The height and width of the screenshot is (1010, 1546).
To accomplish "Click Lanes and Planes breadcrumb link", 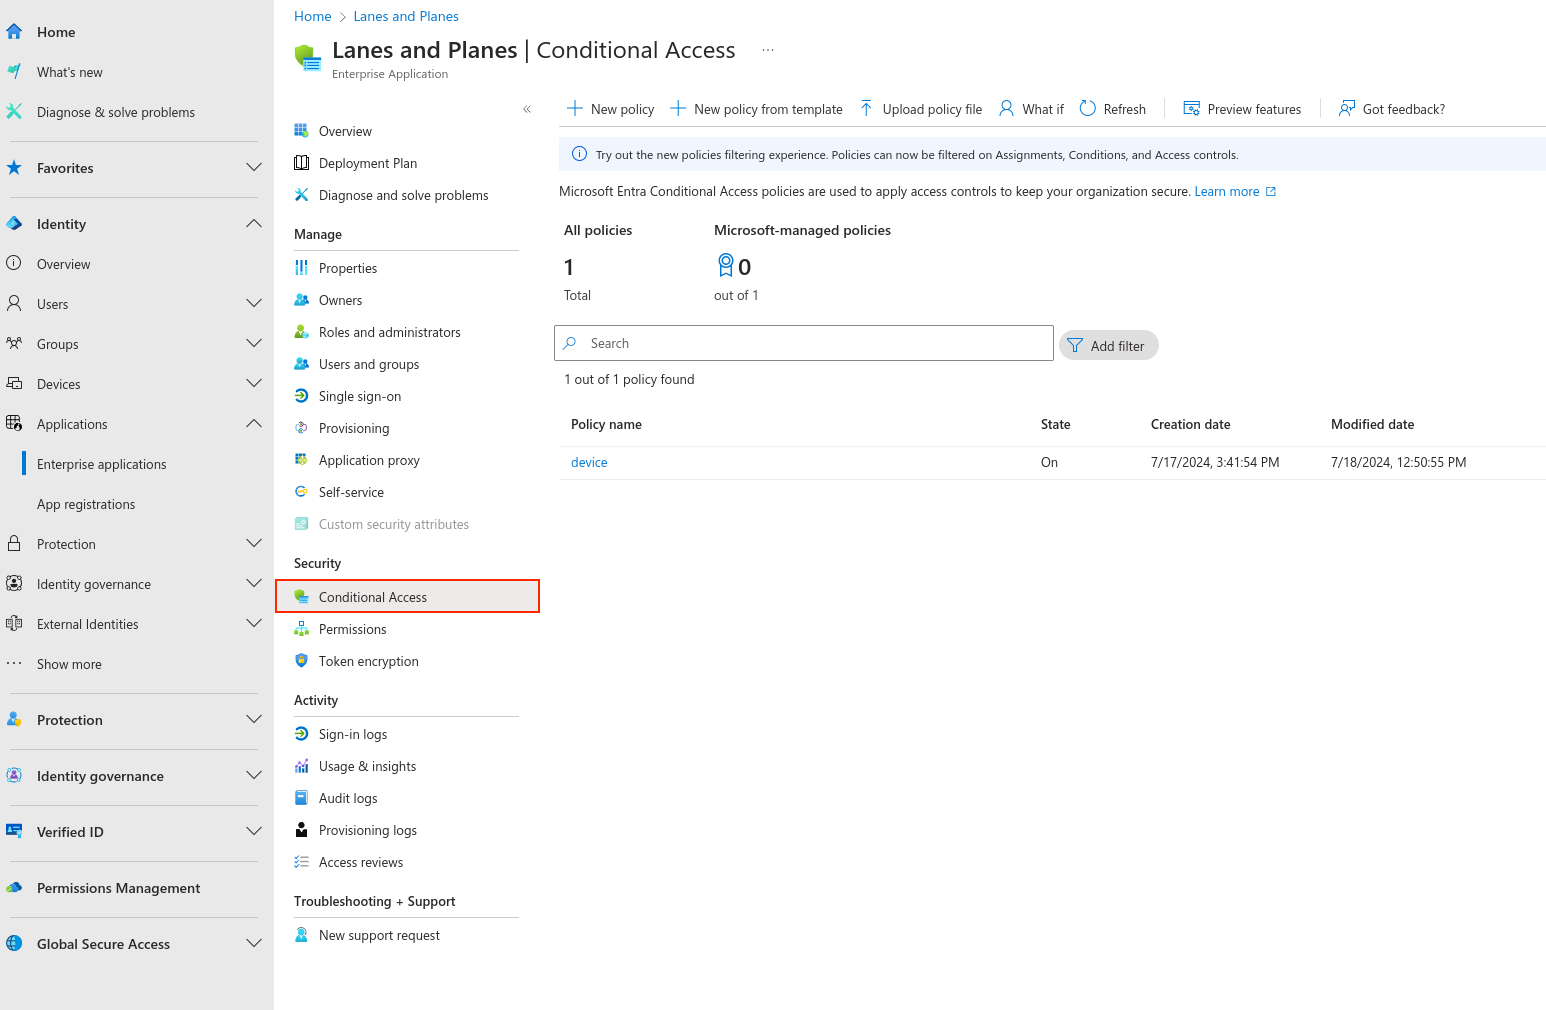I will [406, 16].
